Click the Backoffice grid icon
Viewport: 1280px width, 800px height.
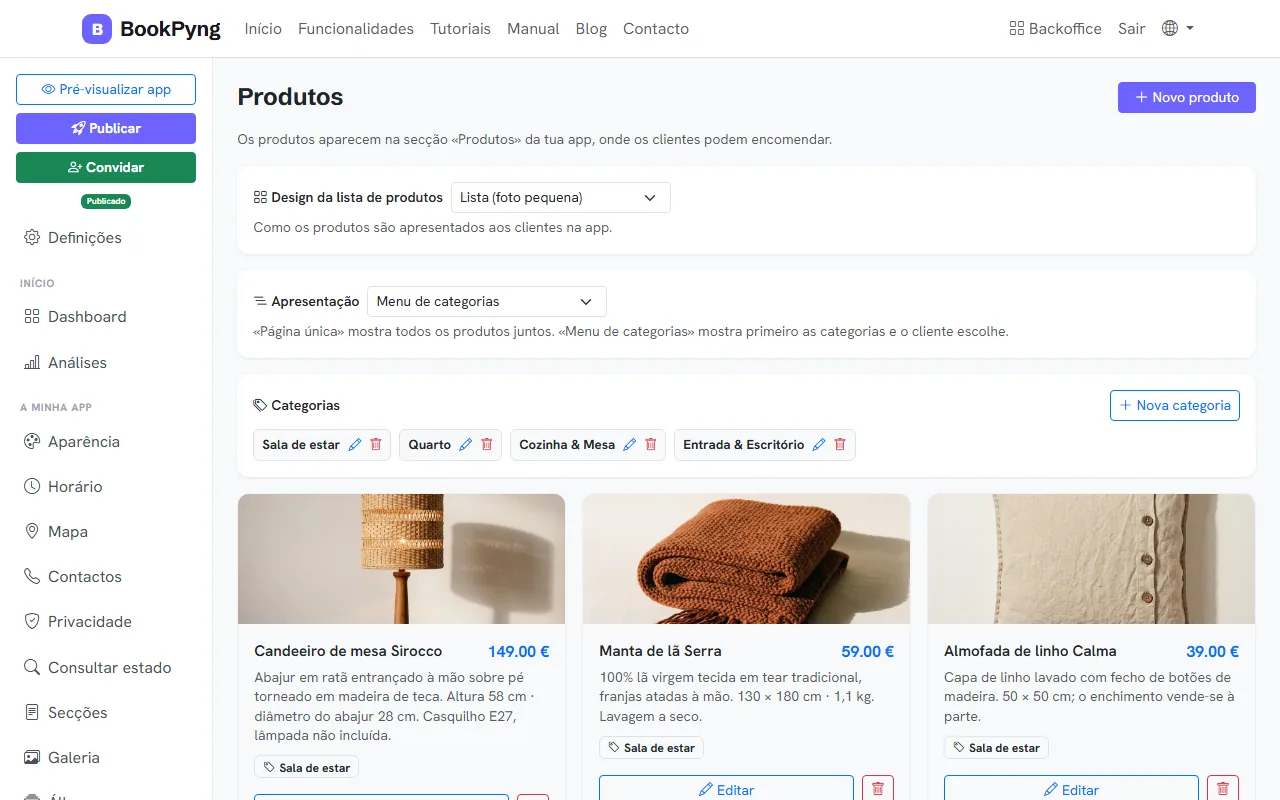tap(1017, 29)
